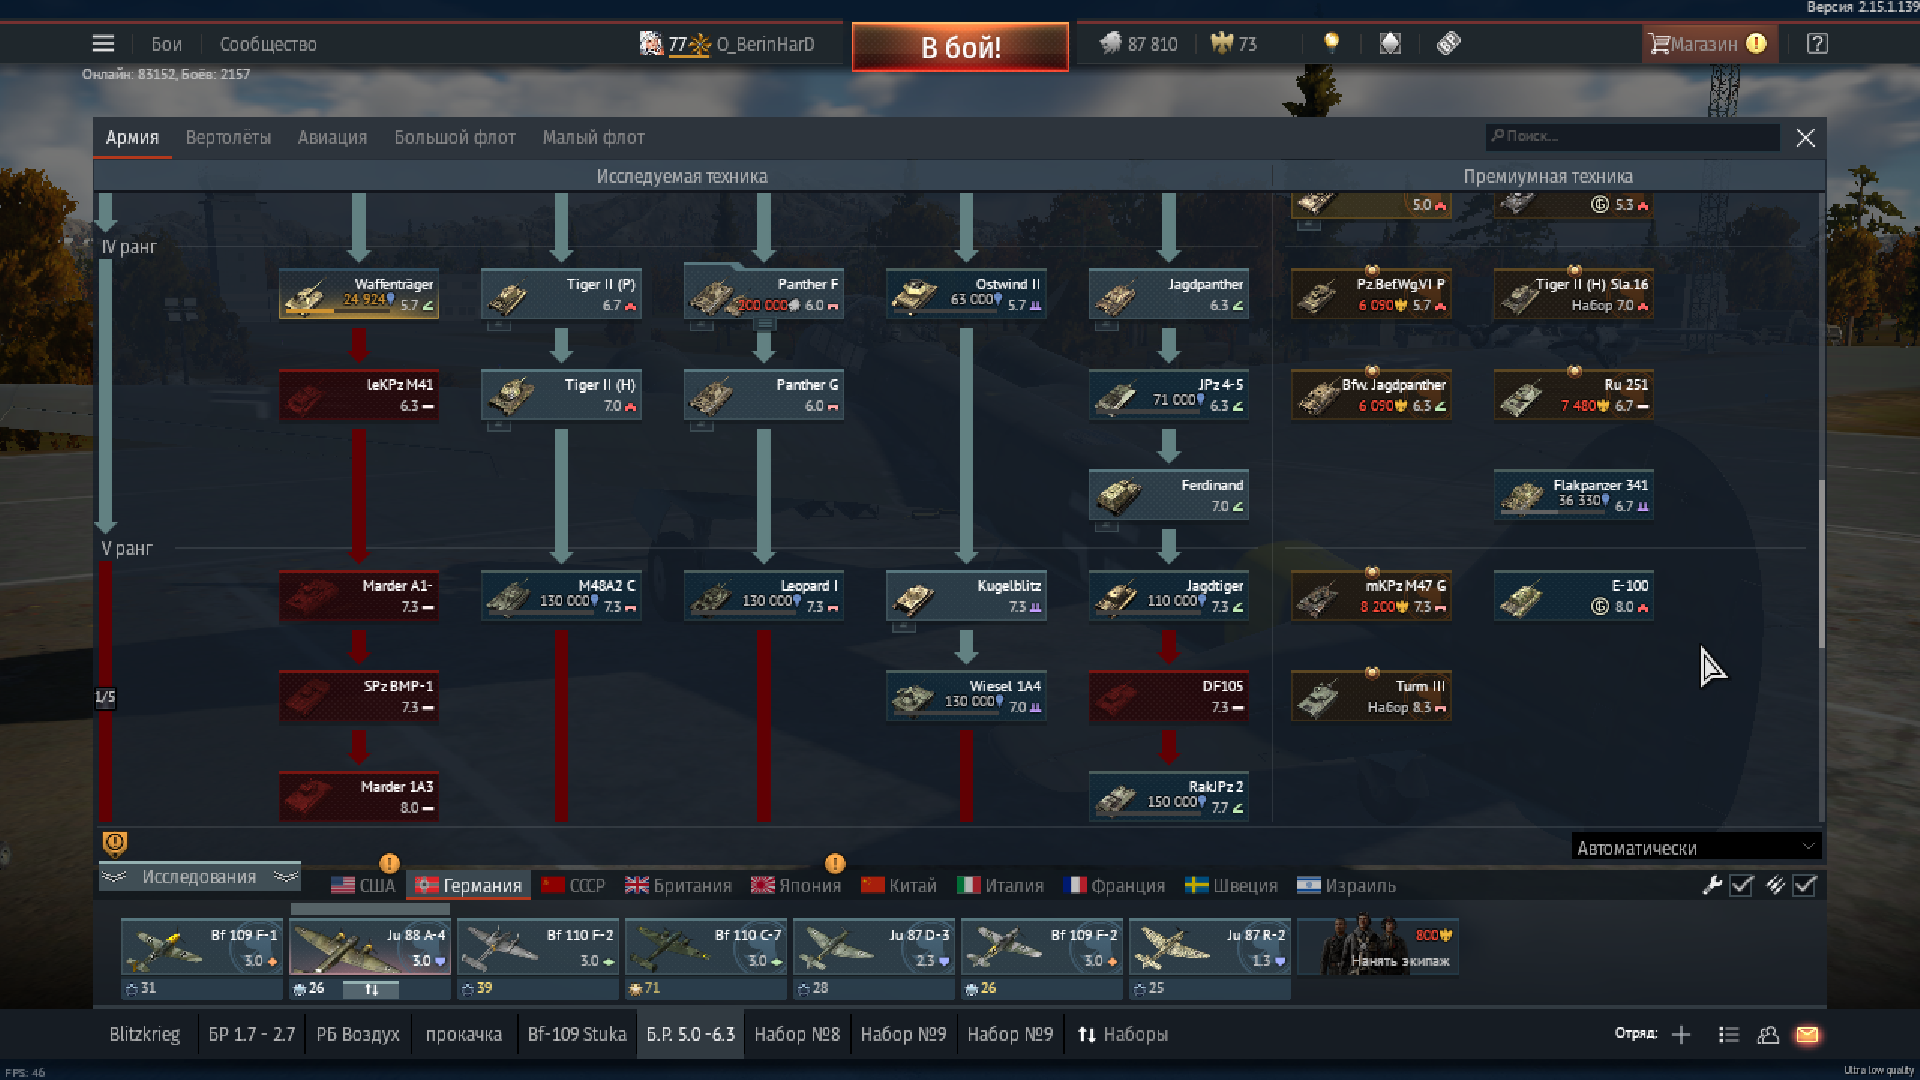Toggle the auto-ammo refill checkbox

click(1804, 885)
